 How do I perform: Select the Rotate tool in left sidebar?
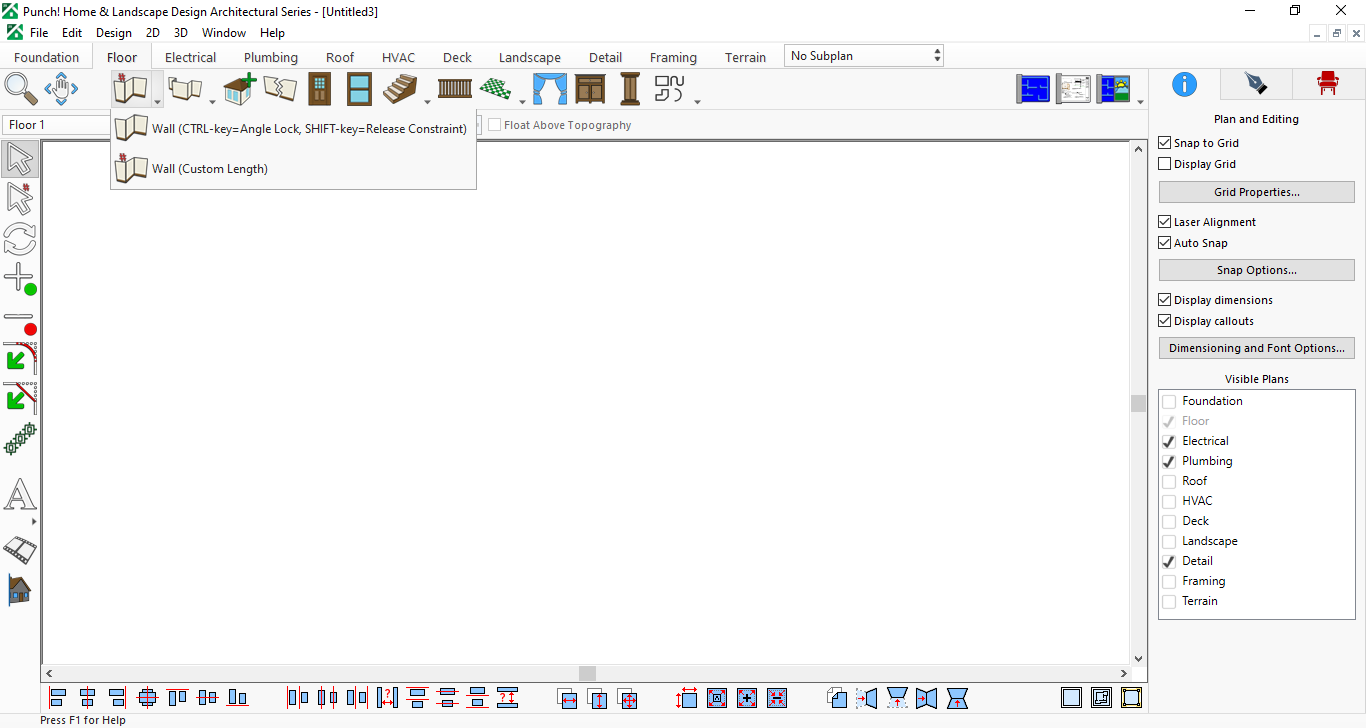(x=20, y=239)
